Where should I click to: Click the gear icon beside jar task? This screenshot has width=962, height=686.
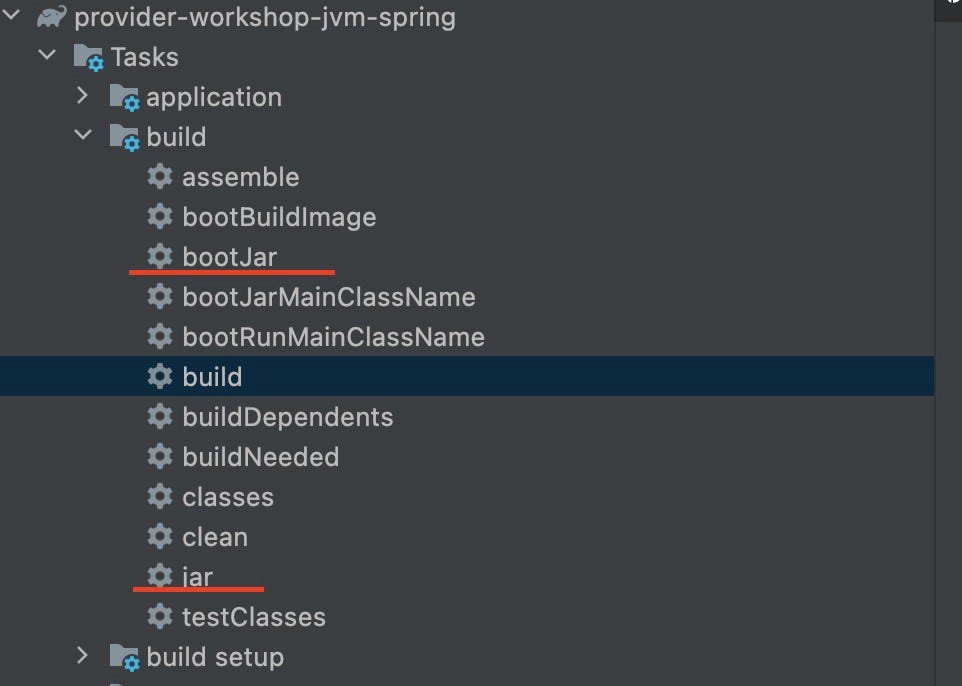click(x=160, y=577)
